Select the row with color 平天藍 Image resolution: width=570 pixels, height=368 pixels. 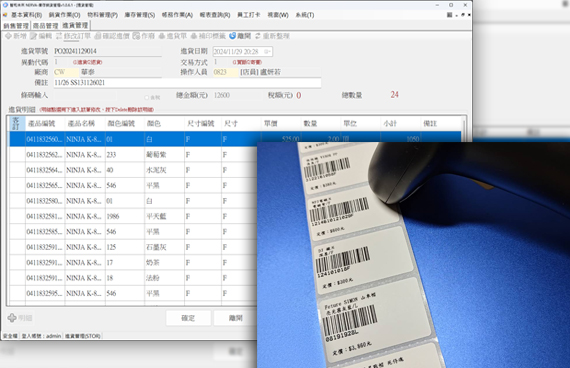[x=133, y=216]
